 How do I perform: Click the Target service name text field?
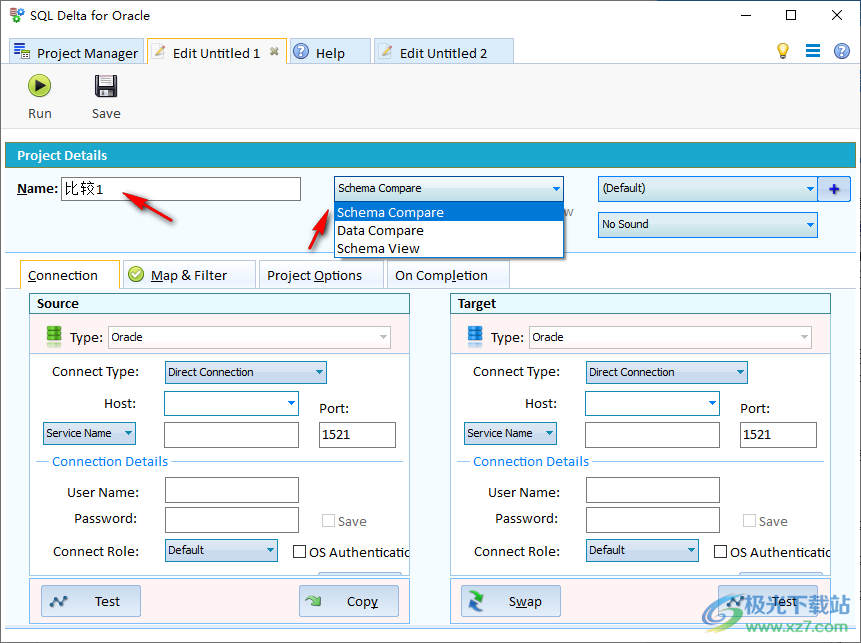(x=652, y=435)
